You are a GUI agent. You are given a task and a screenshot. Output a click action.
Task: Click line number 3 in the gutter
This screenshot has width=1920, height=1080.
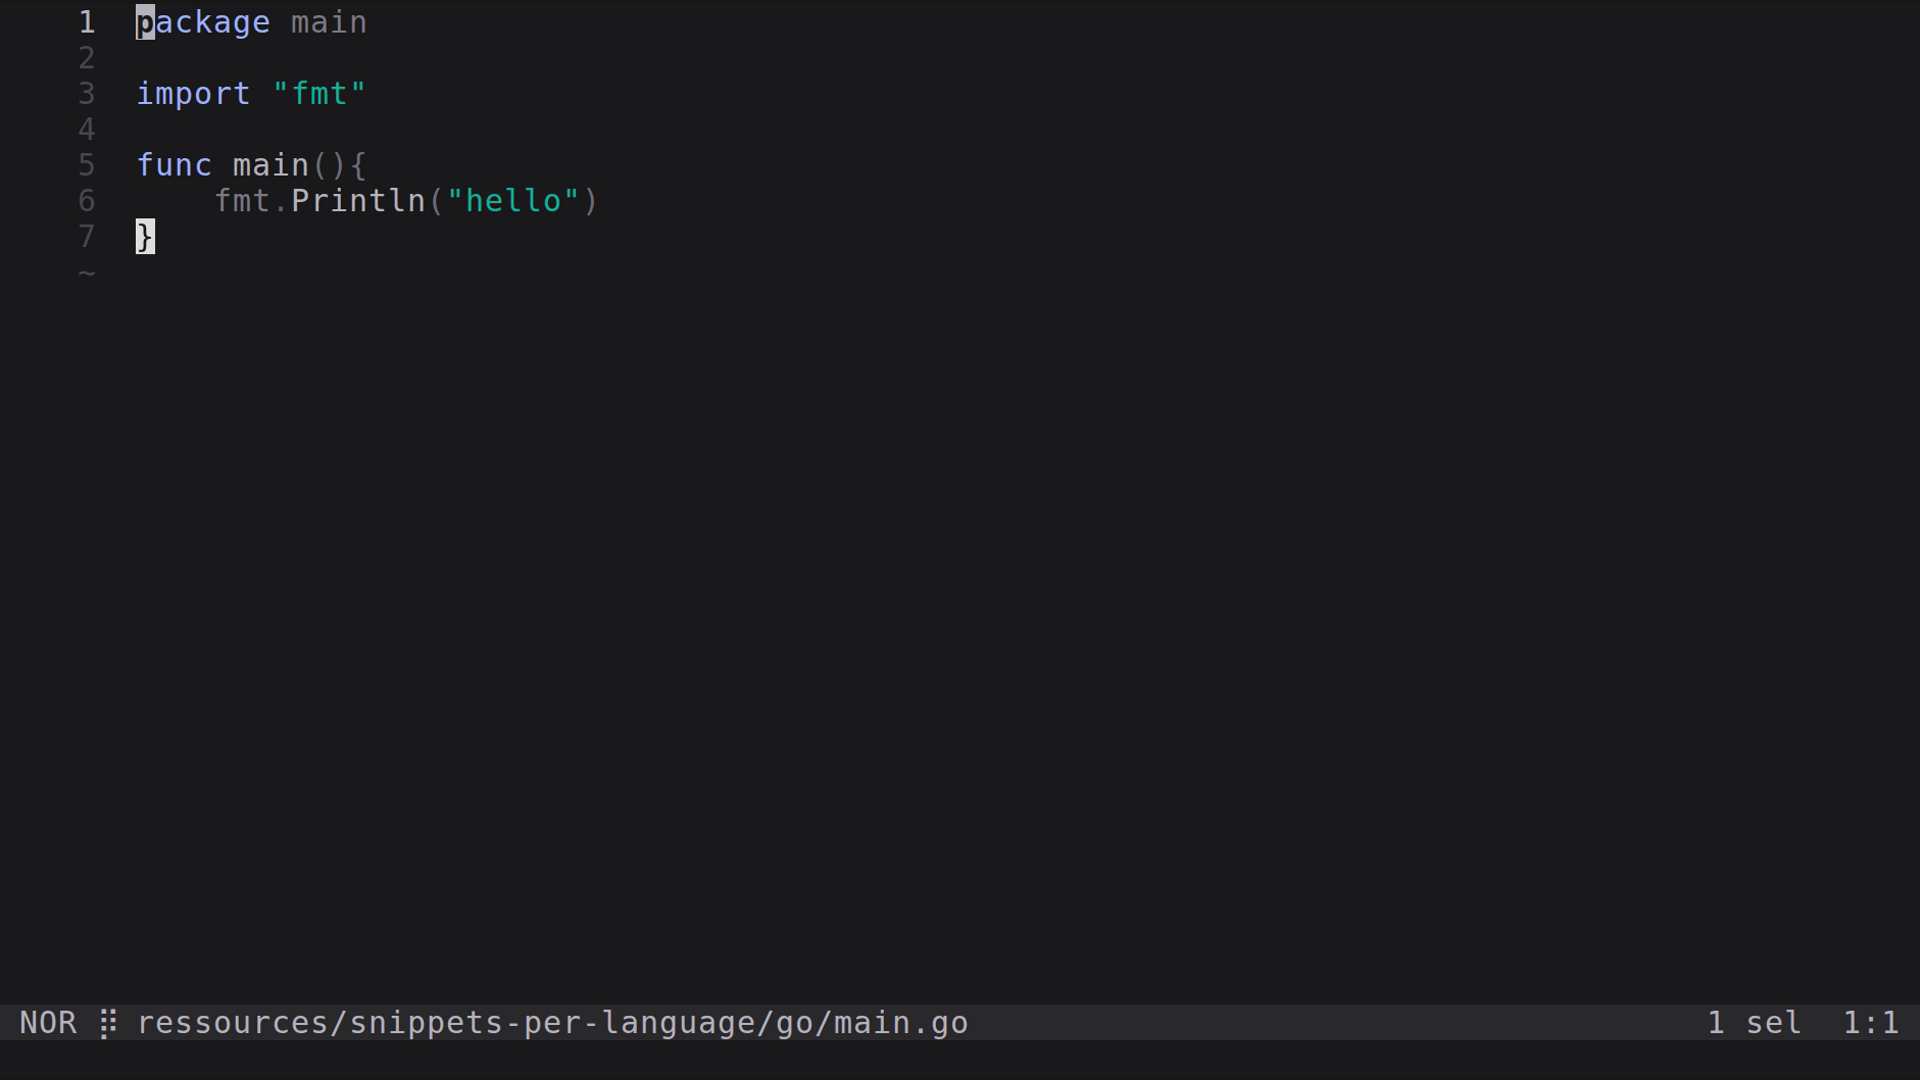(87, 94)
